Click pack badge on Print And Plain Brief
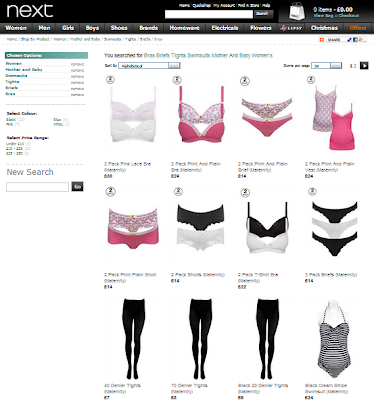The image size is (374, 400). click(245, 81)
